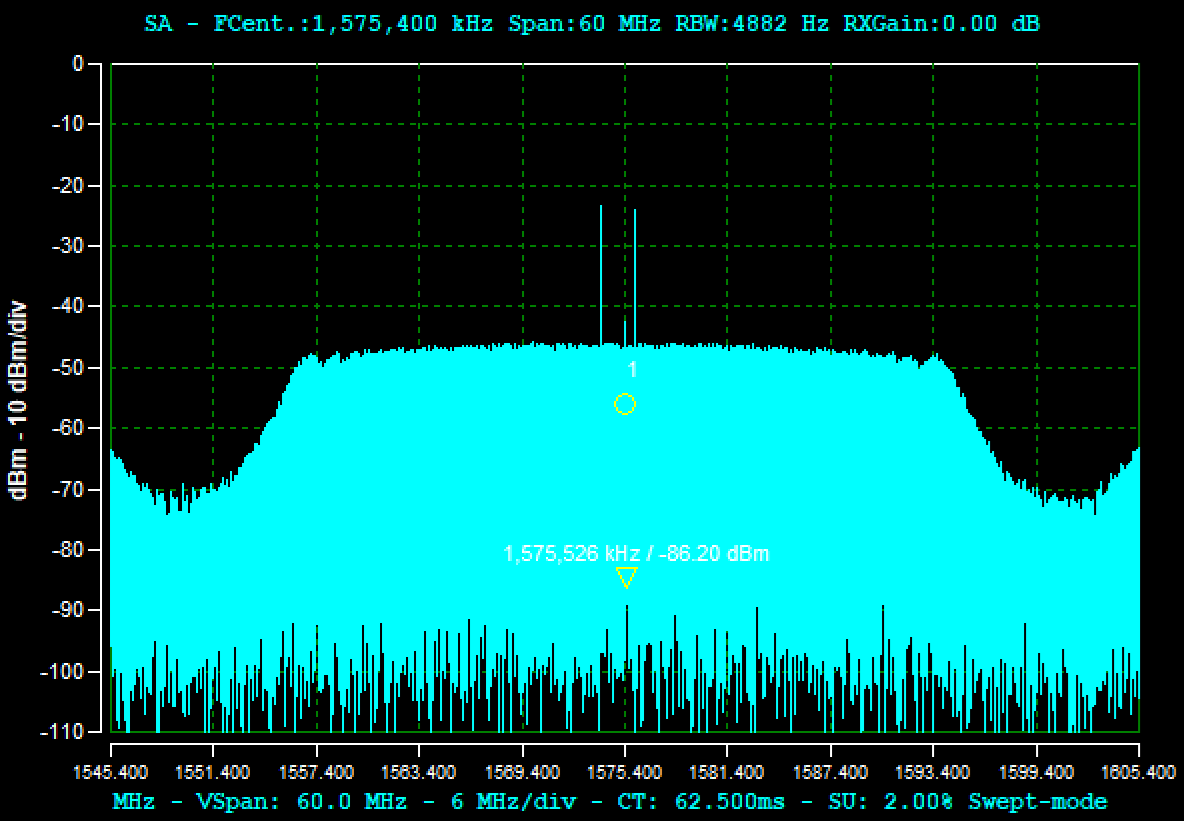The width and height of the screenshot is (1184, 822).
Task: Click the y-axis label -20
Action: coord(69,186)
